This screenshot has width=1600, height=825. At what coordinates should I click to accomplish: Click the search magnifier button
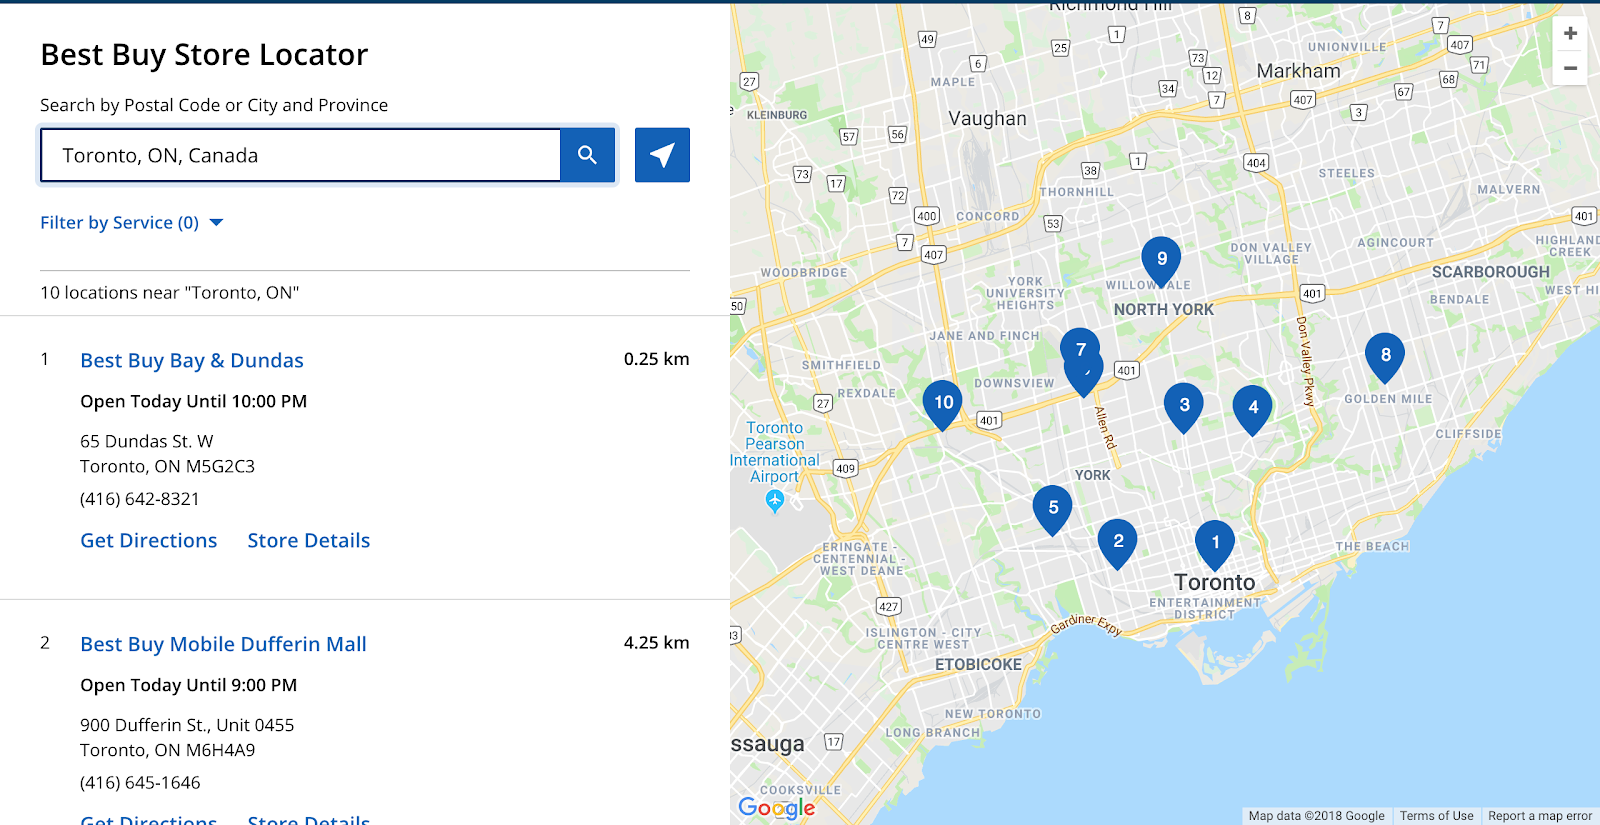click(x=587, y=155)
